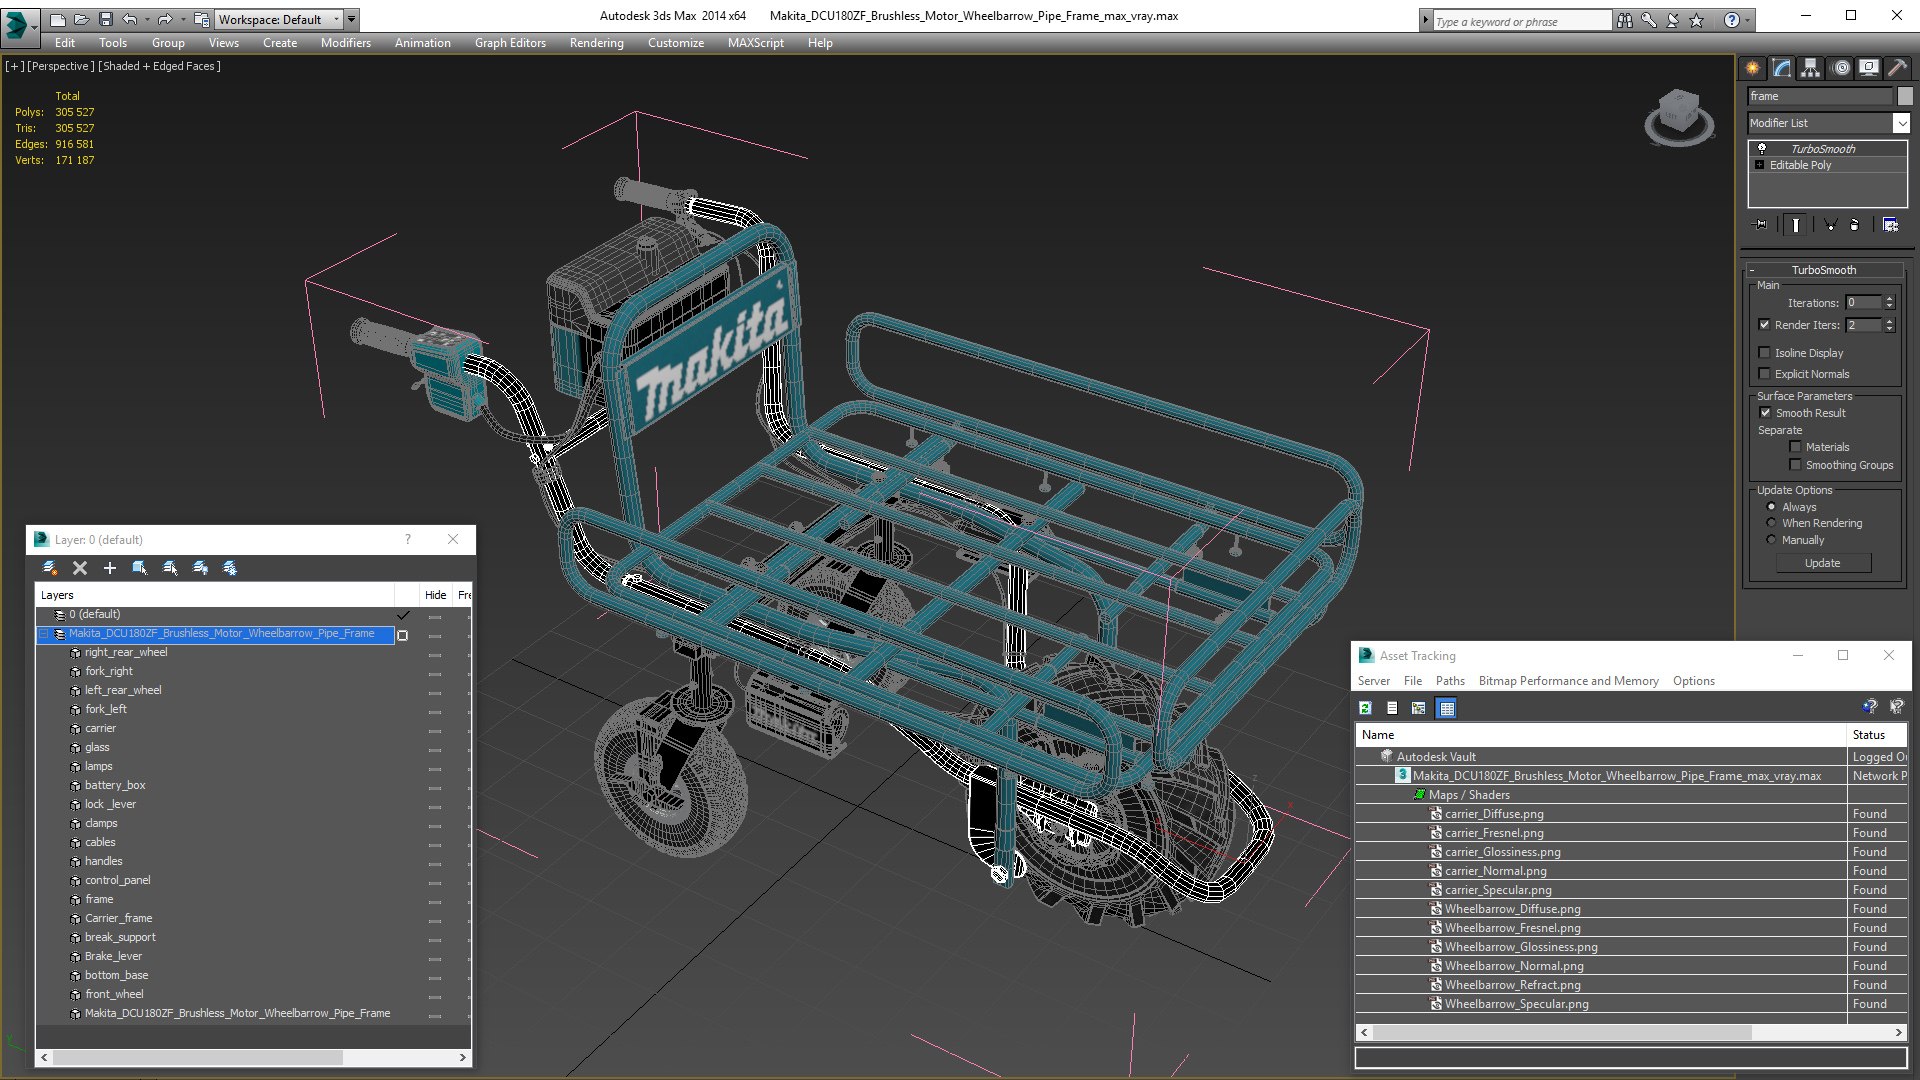Open Bitmap Performance and Memory menu
1920x1080 pixels.
tap(1568, 681)
